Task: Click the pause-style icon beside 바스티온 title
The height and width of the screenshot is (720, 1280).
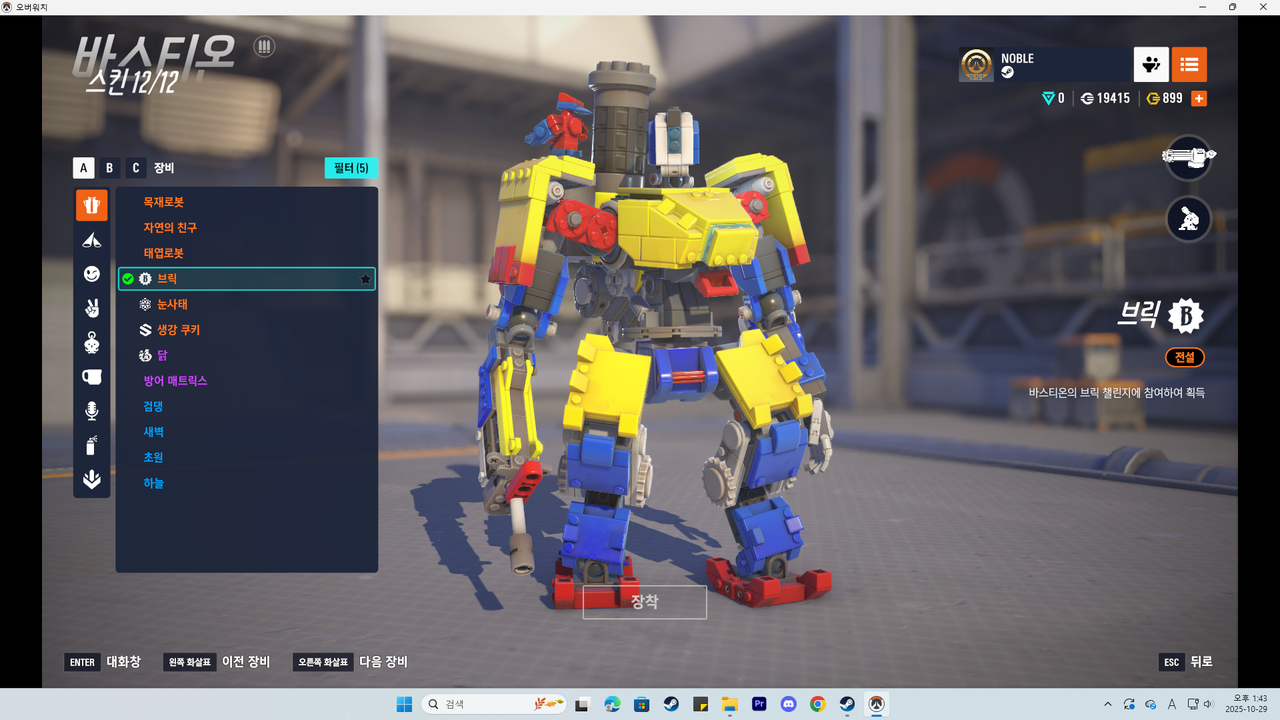Action: (x=264, y=46)
